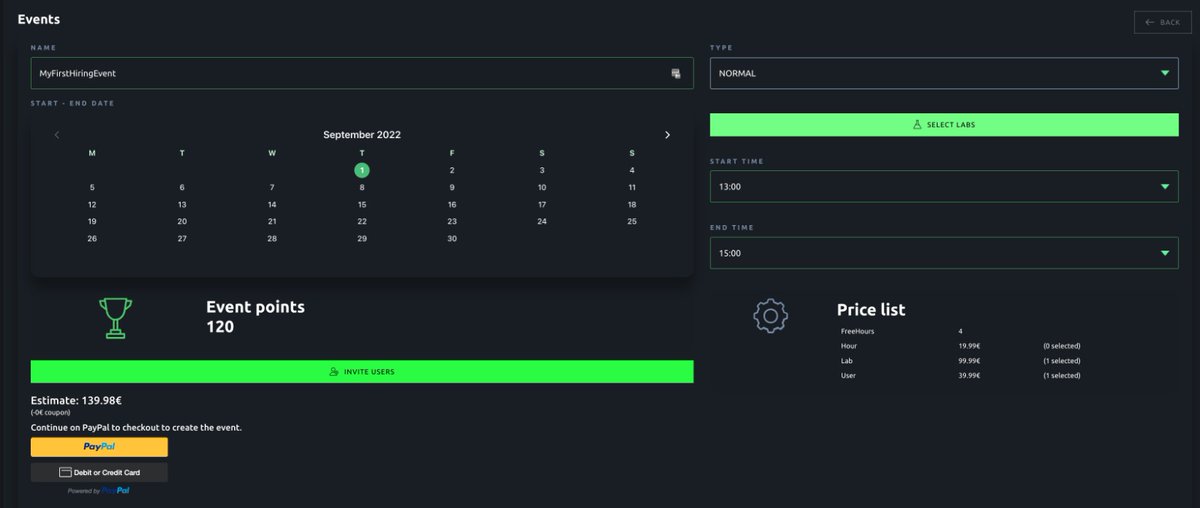The image size is (1200, 508).
Task: Choose September 12 in the calendar
Action: (x=92, y=204)
